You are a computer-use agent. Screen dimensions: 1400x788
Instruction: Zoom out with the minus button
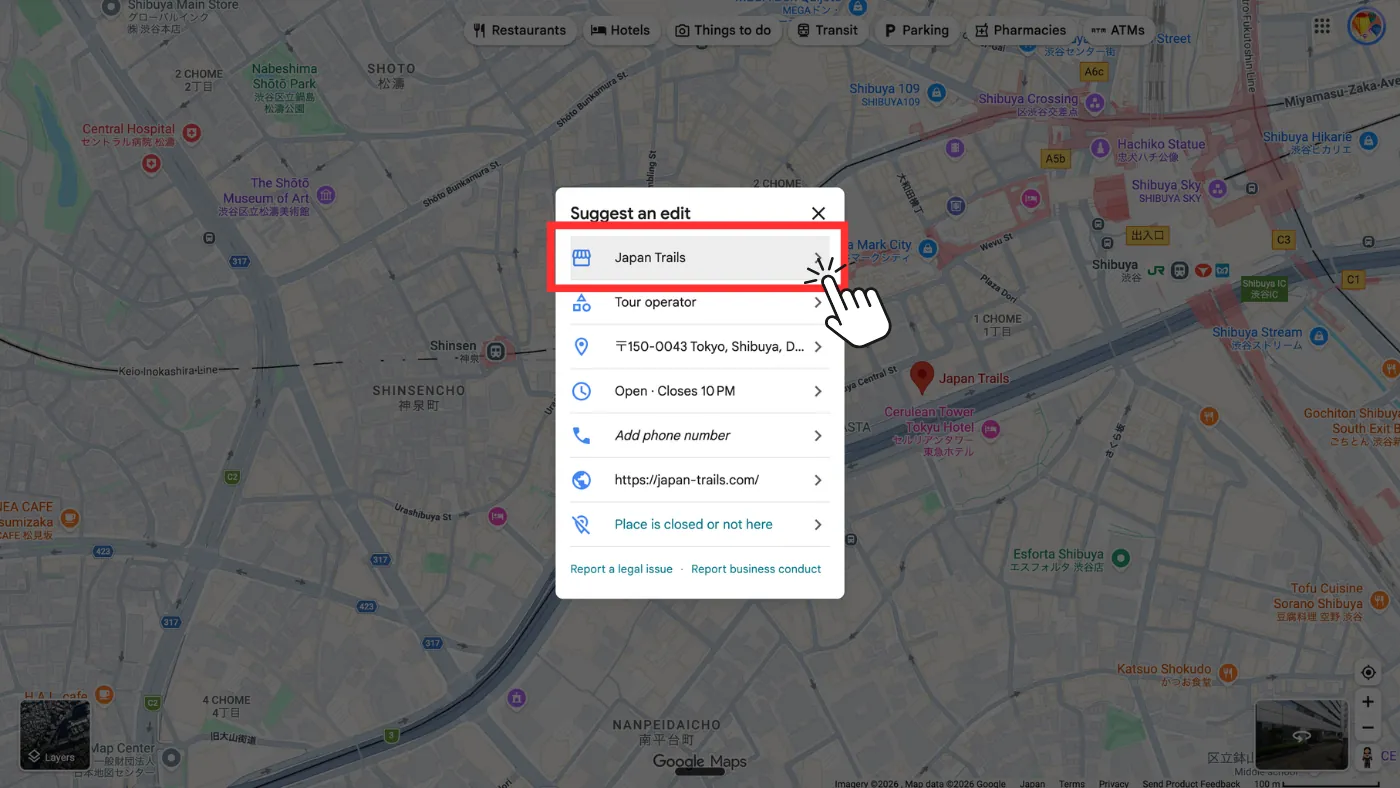click(x=1368, y=727)
